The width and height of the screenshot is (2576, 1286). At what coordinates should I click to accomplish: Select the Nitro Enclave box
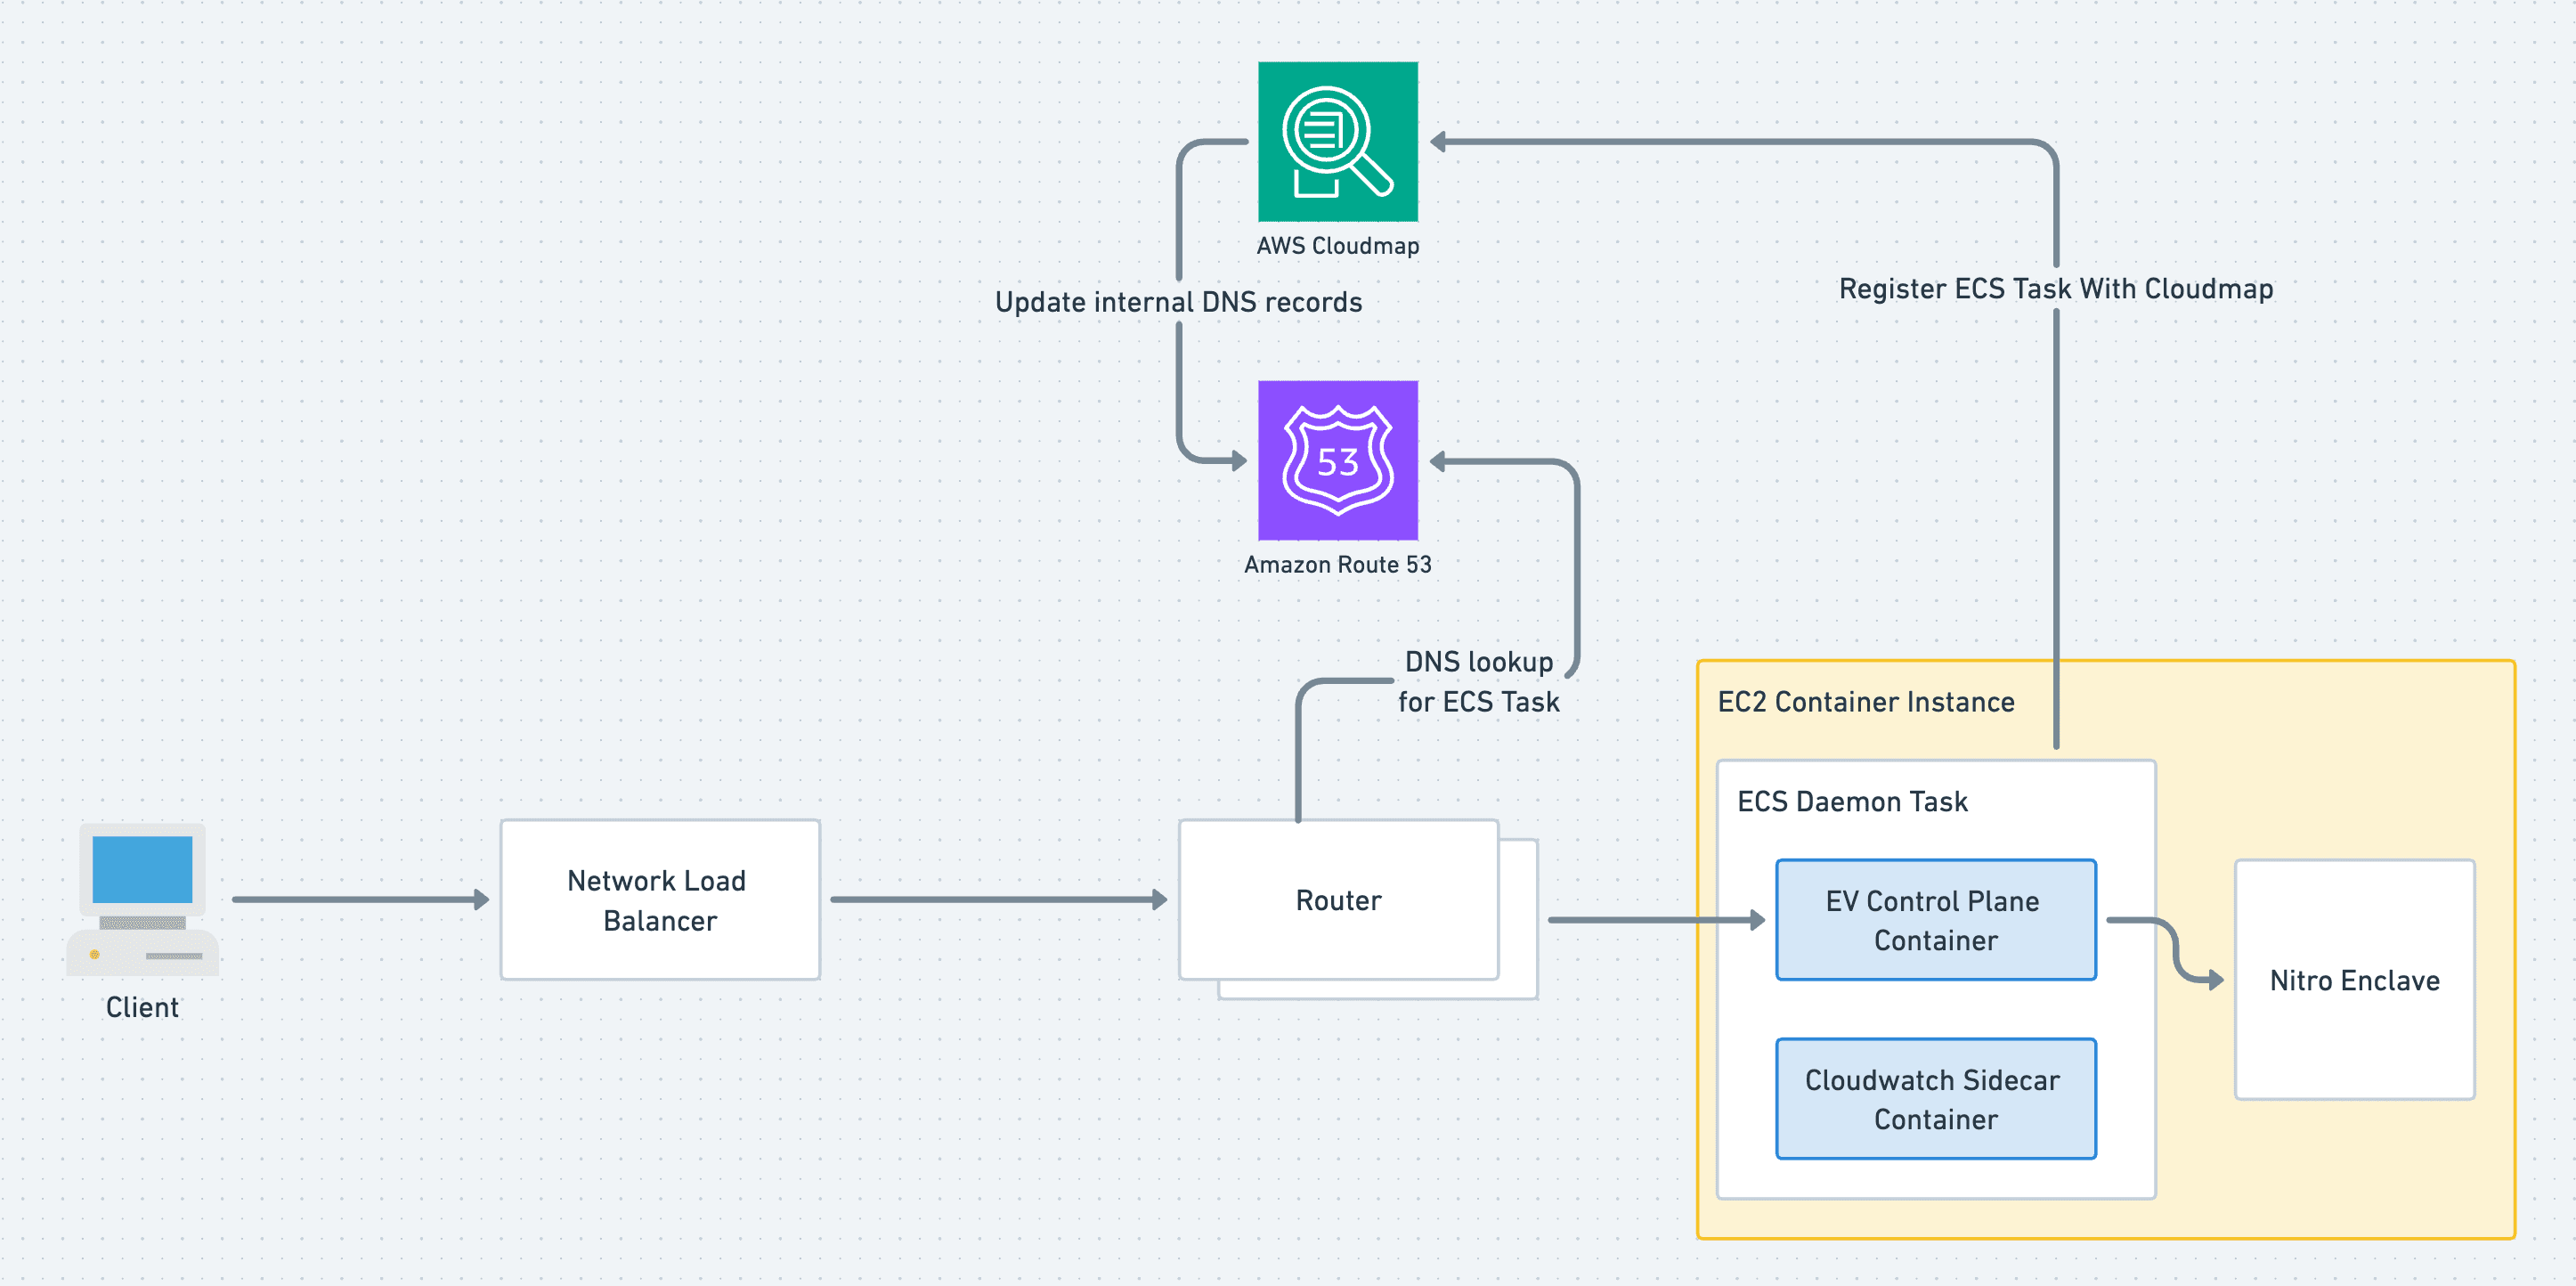click(2353, 979)
